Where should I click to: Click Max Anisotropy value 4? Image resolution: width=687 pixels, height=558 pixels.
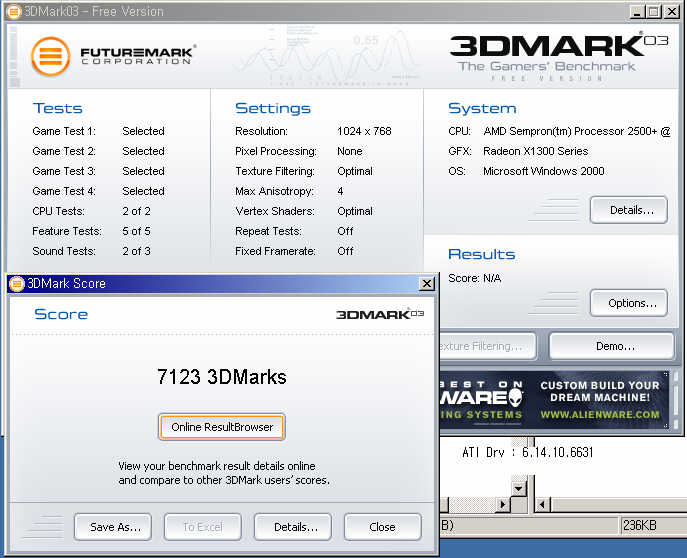pos(340,191)
